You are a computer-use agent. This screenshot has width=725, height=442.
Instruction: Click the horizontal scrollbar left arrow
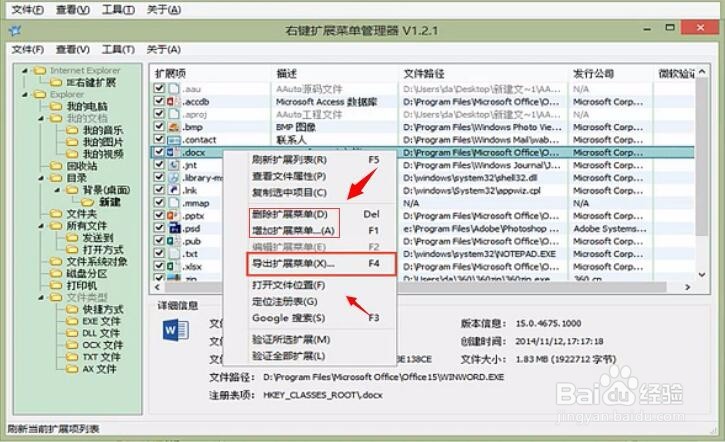(157, 287)
